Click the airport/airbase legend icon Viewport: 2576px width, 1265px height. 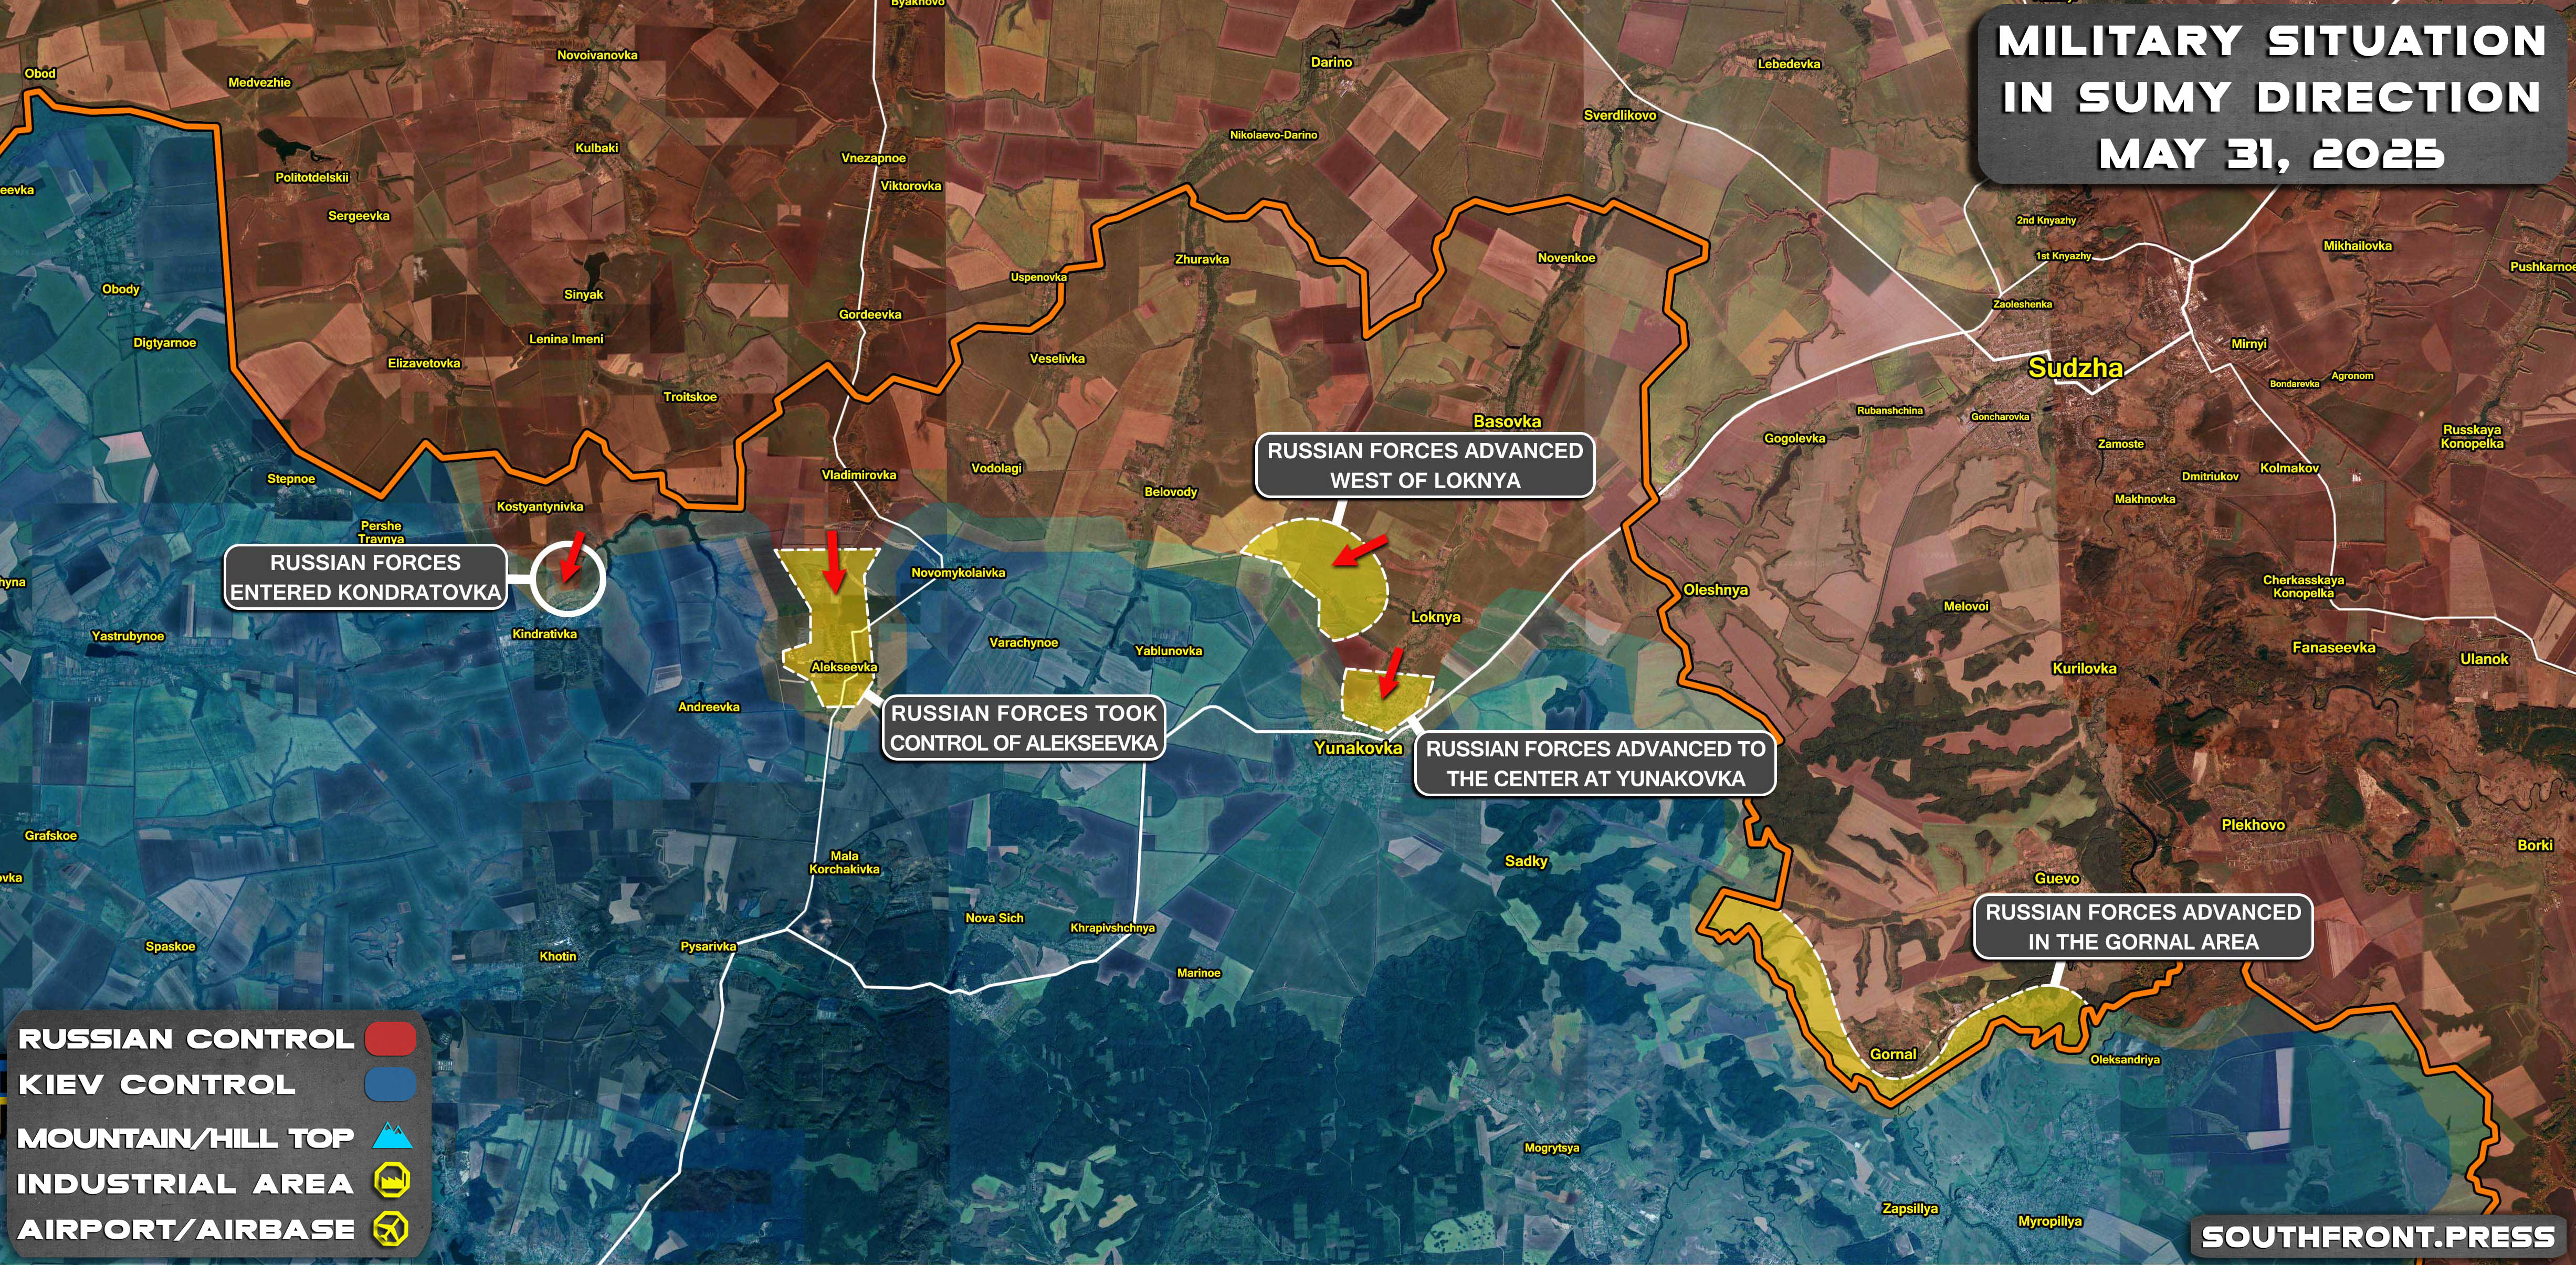391,1228
